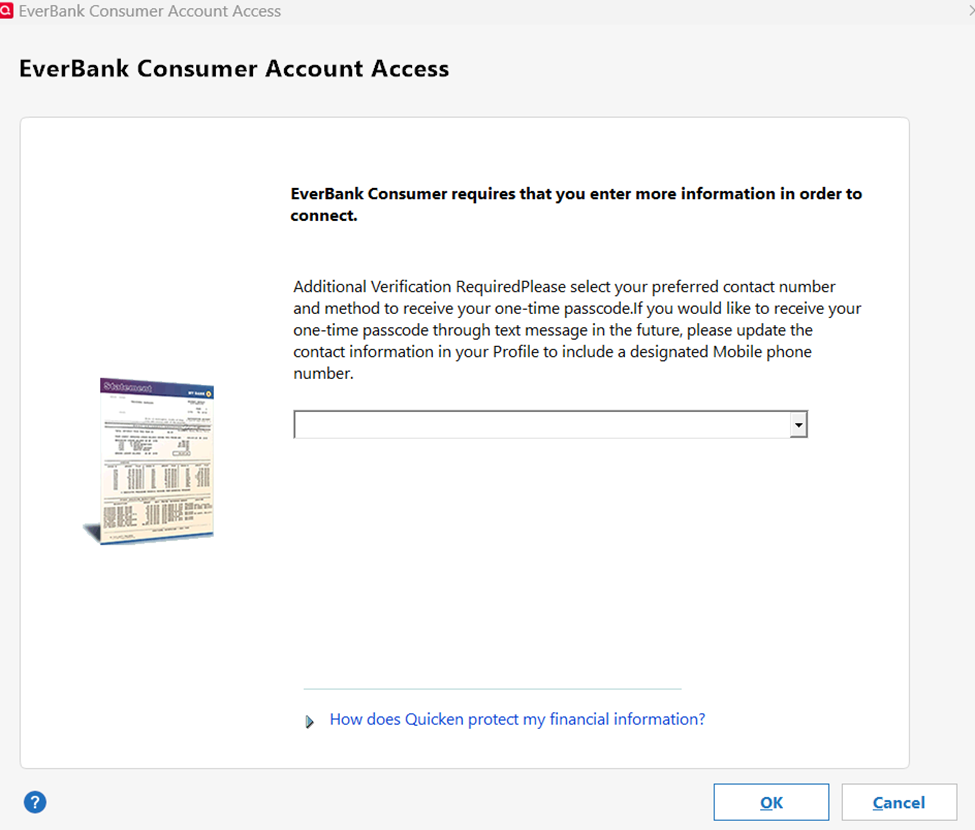Click the Cancel button

coord(899,802)
